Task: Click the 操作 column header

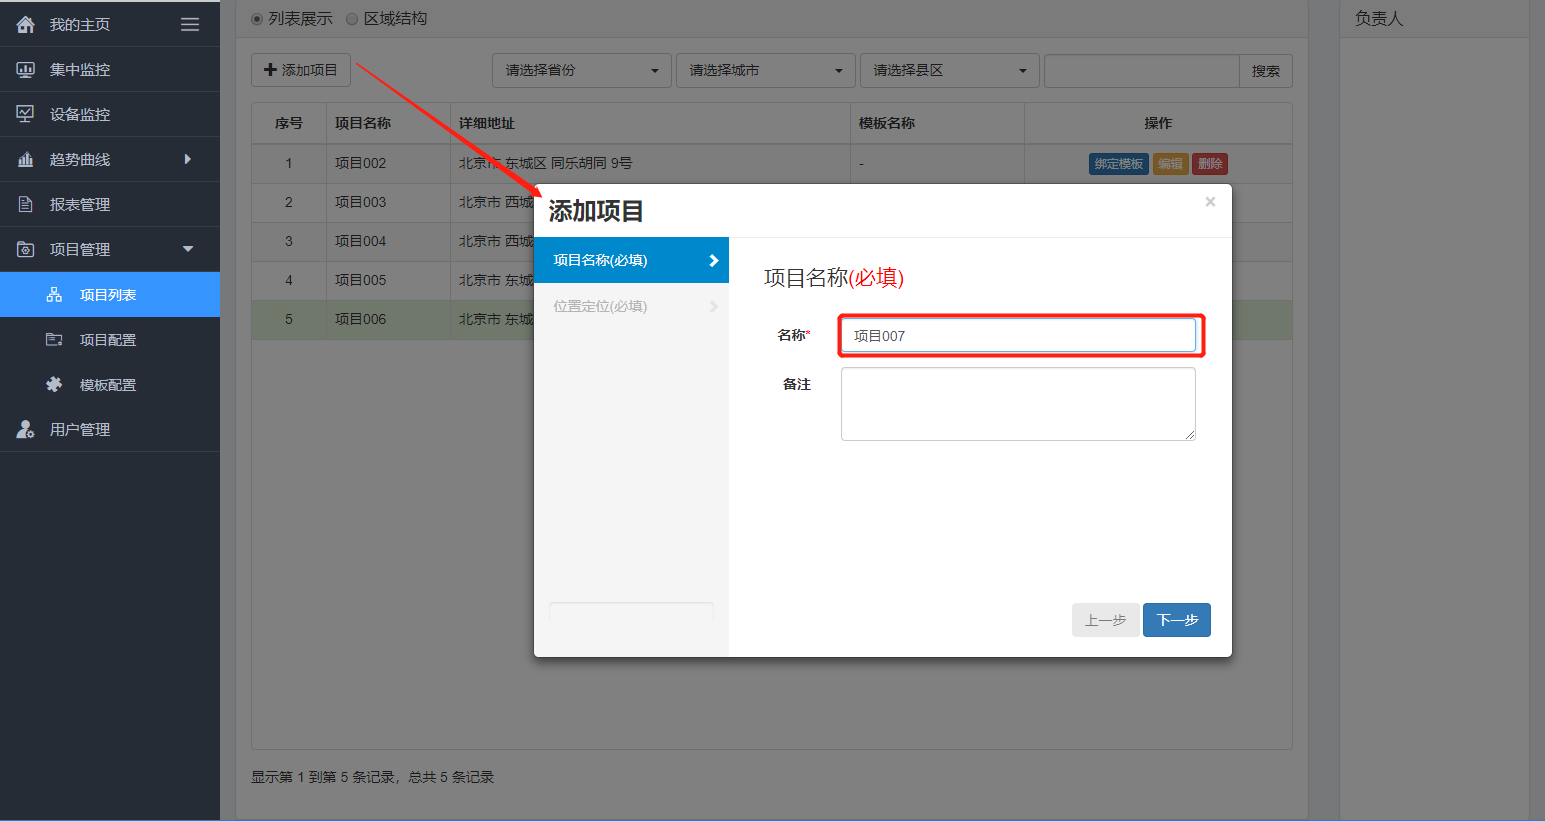Action: tap(1158, 123)
